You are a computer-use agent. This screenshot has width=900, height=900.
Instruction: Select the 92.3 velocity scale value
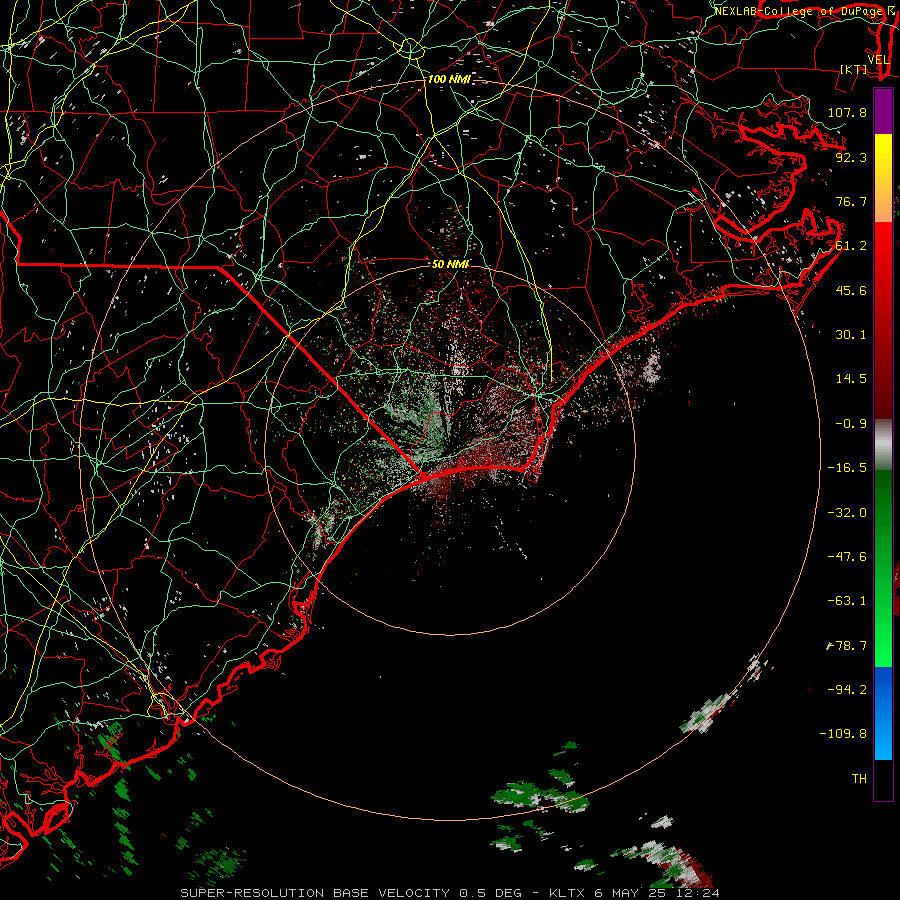click(851, 157)
